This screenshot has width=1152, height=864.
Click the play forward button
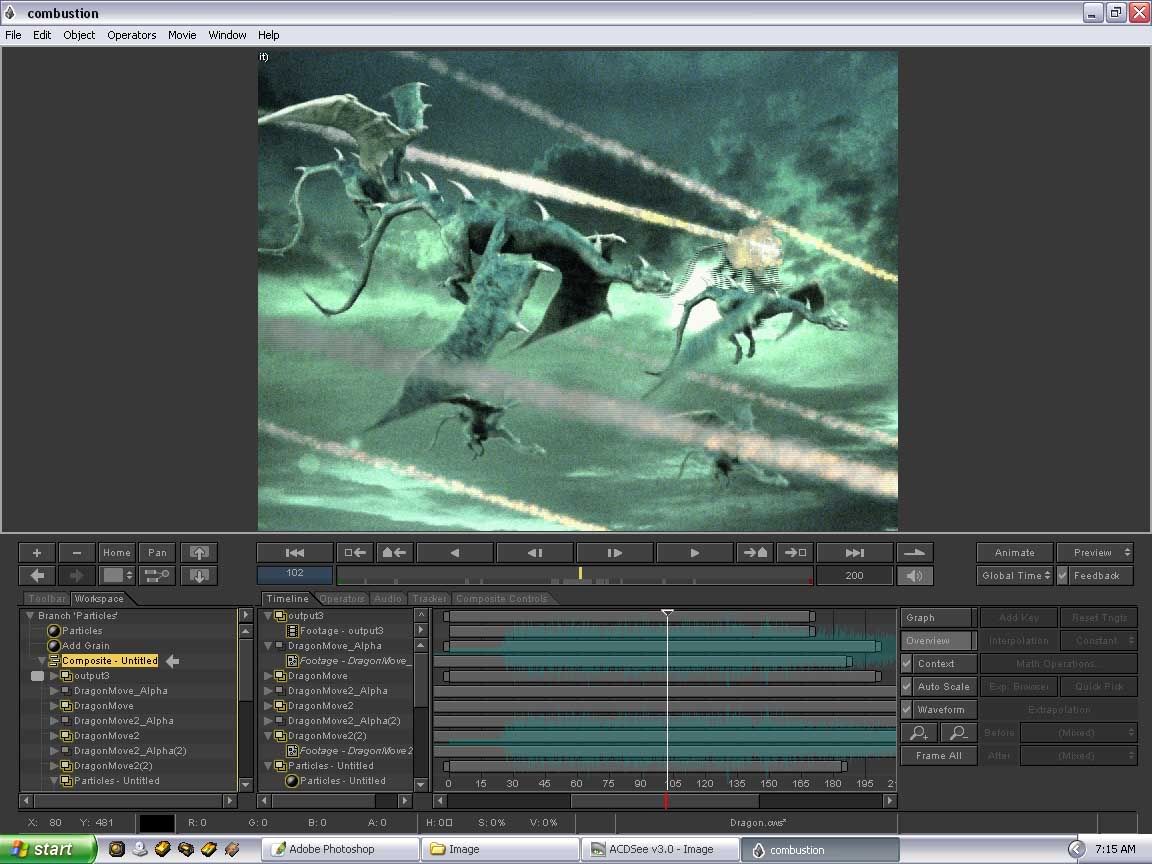pos(694,553)
